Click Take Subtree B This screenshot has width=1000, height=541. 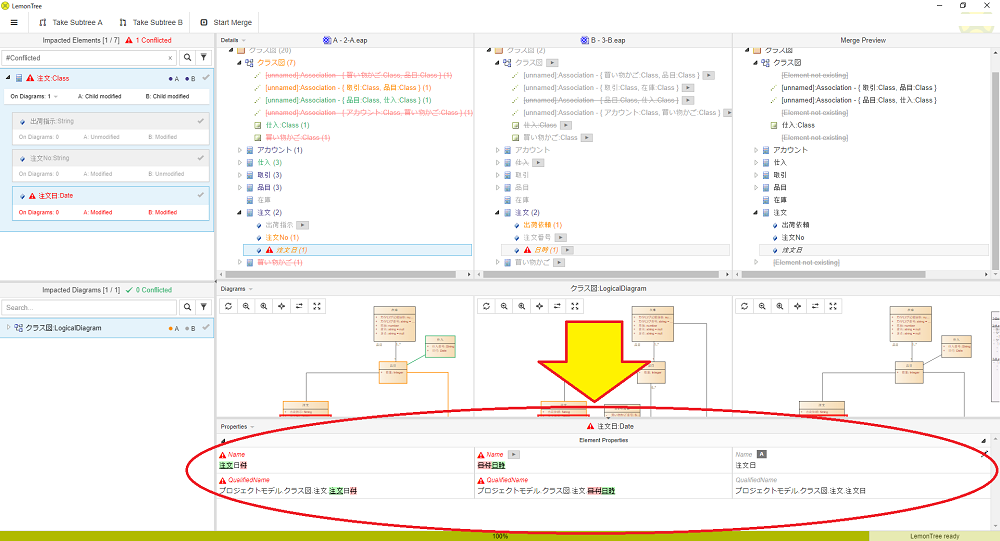click(151, 22)
